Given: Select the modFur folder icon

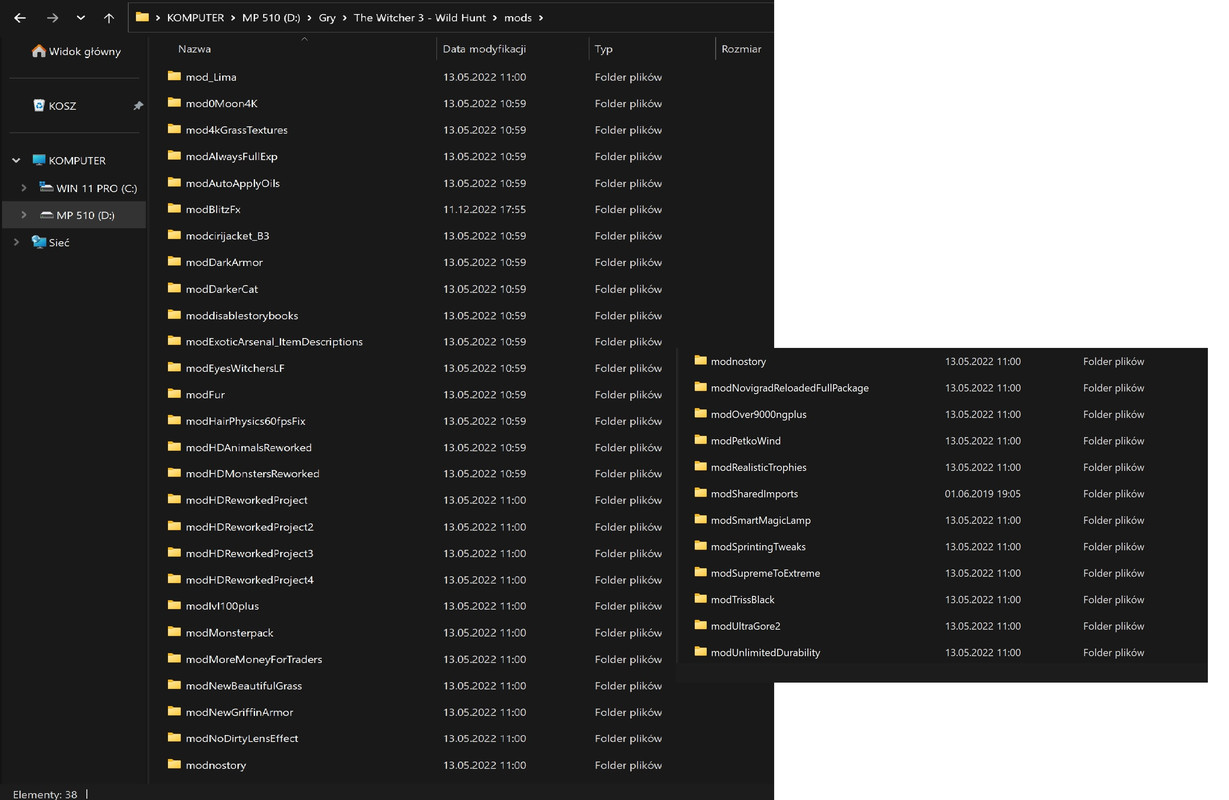Looking at the screenshot, I should [174, 394].
